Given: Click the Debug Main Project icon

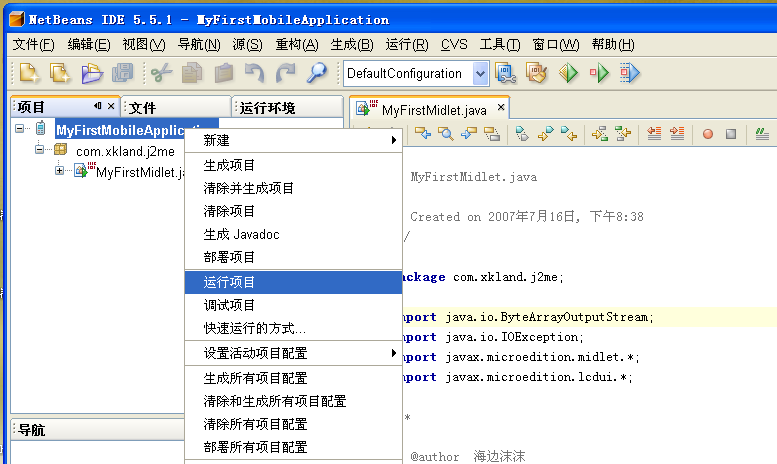Looking at the screenshot, I should tap(599, 73).
